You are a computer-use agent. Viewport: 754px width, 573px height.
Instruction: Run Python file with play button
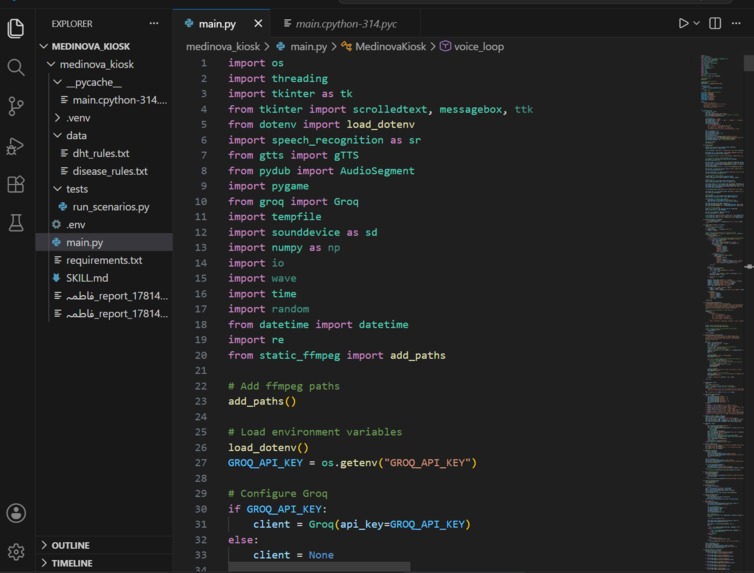[x=683, y=23]
